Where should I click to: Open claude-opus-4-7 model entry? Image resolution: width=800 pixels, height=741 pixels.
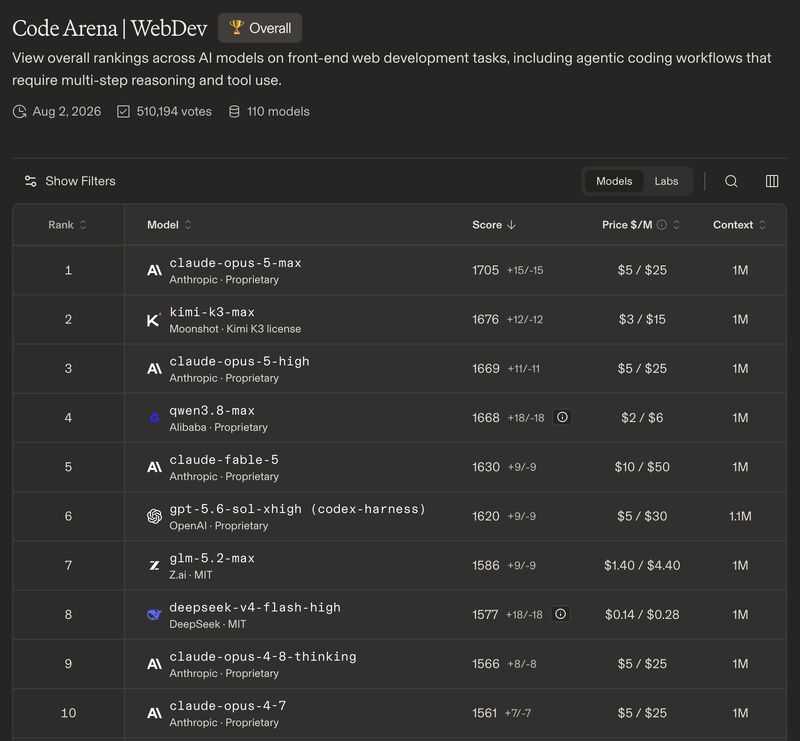228,706
